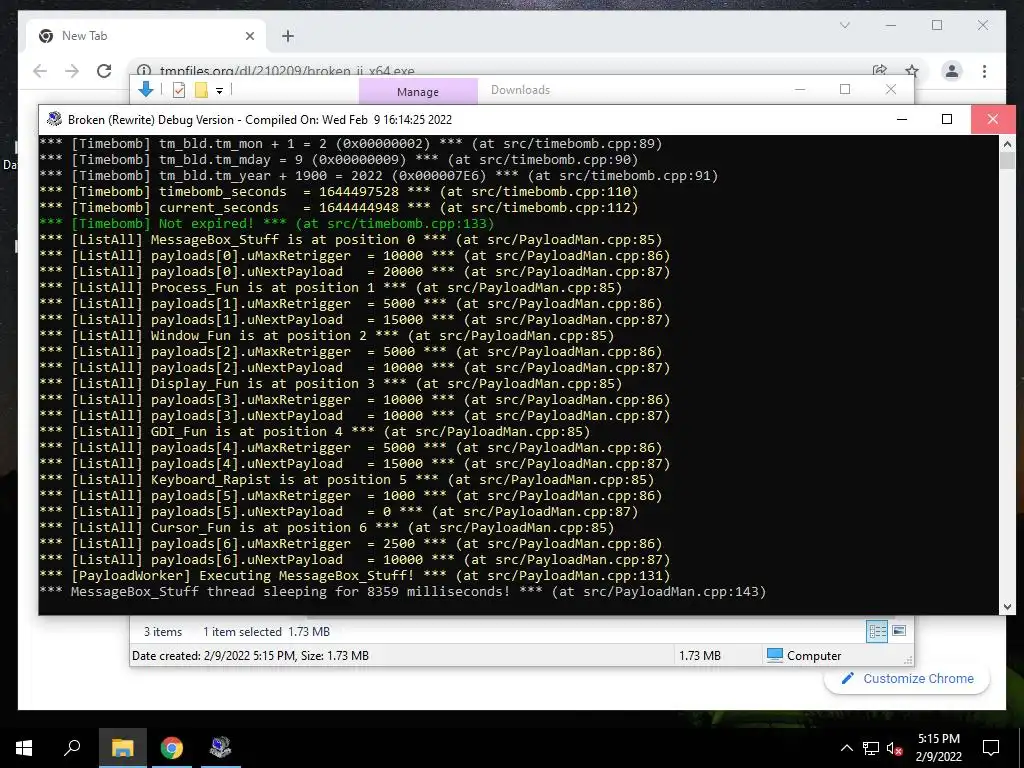Screen dimensions: 1024x768
Task: Click the console scrollbar thumb
Action: point(1007,161)
